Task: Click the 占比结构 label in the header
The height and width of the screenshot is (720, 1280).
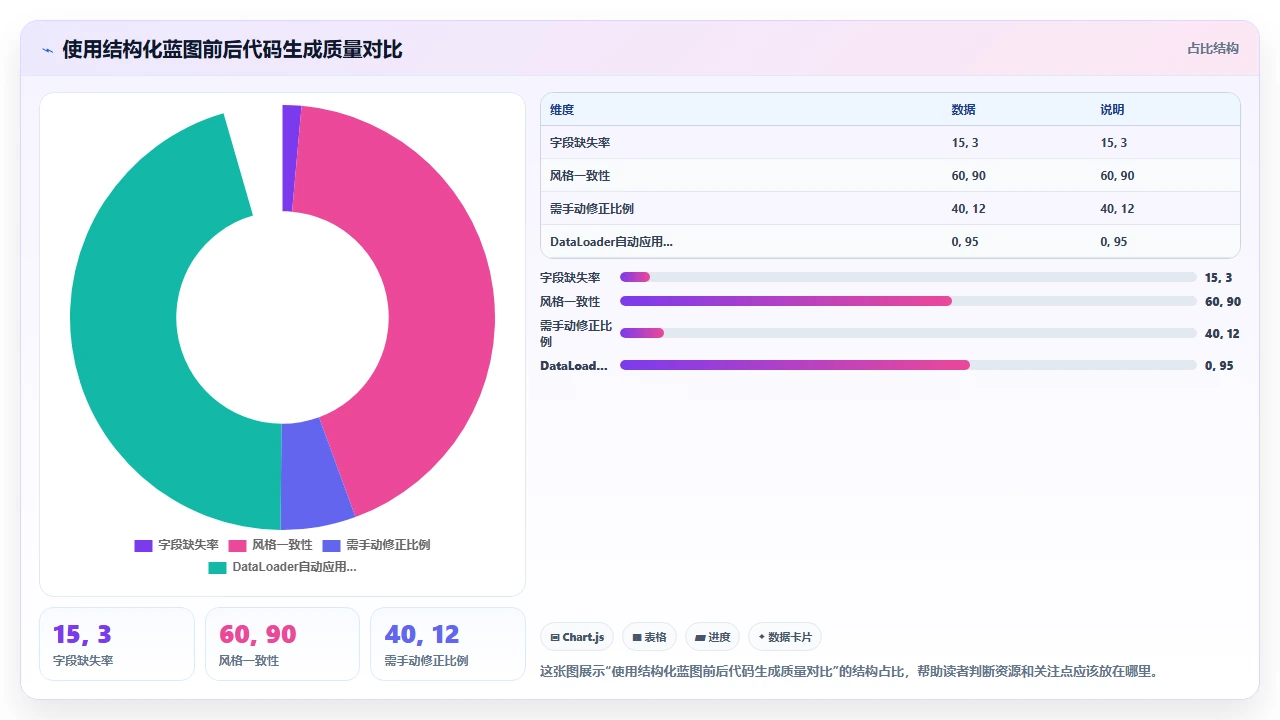Action: point(1213,48)
